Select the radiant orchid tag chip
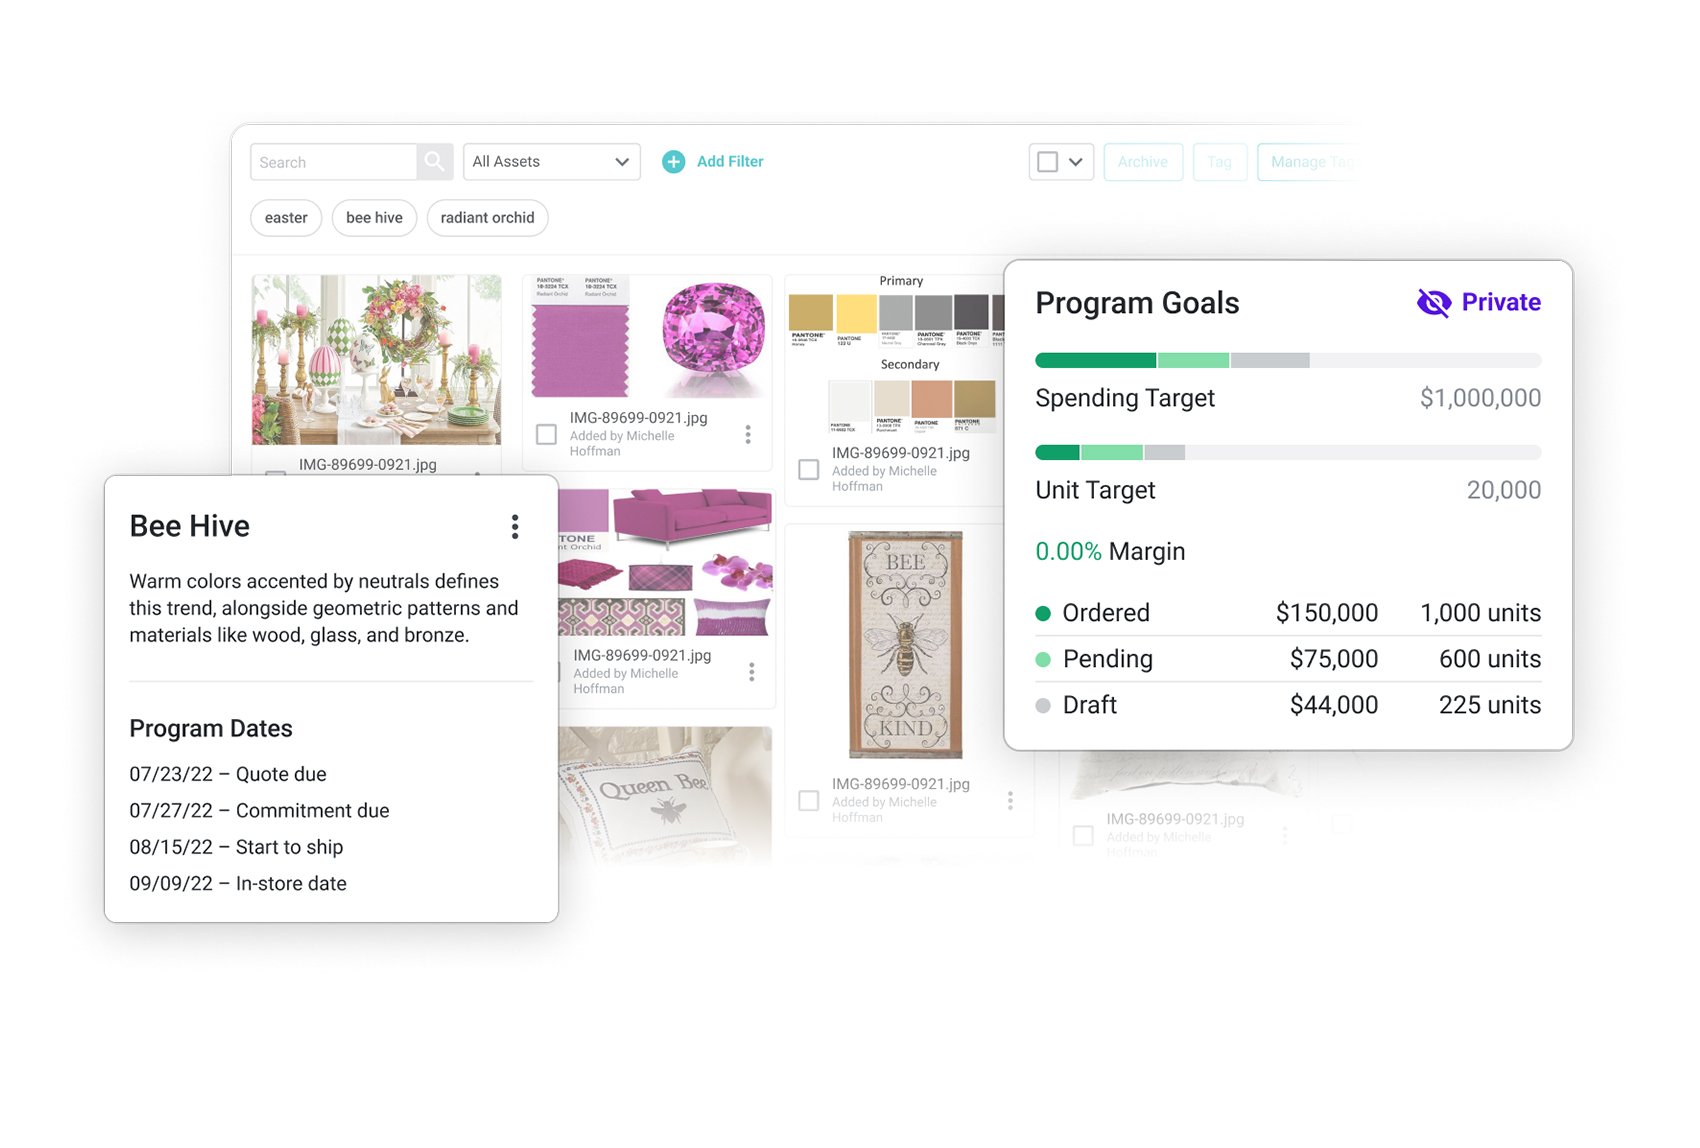This screenshot has height=1148, width=1700. (487, 218)
